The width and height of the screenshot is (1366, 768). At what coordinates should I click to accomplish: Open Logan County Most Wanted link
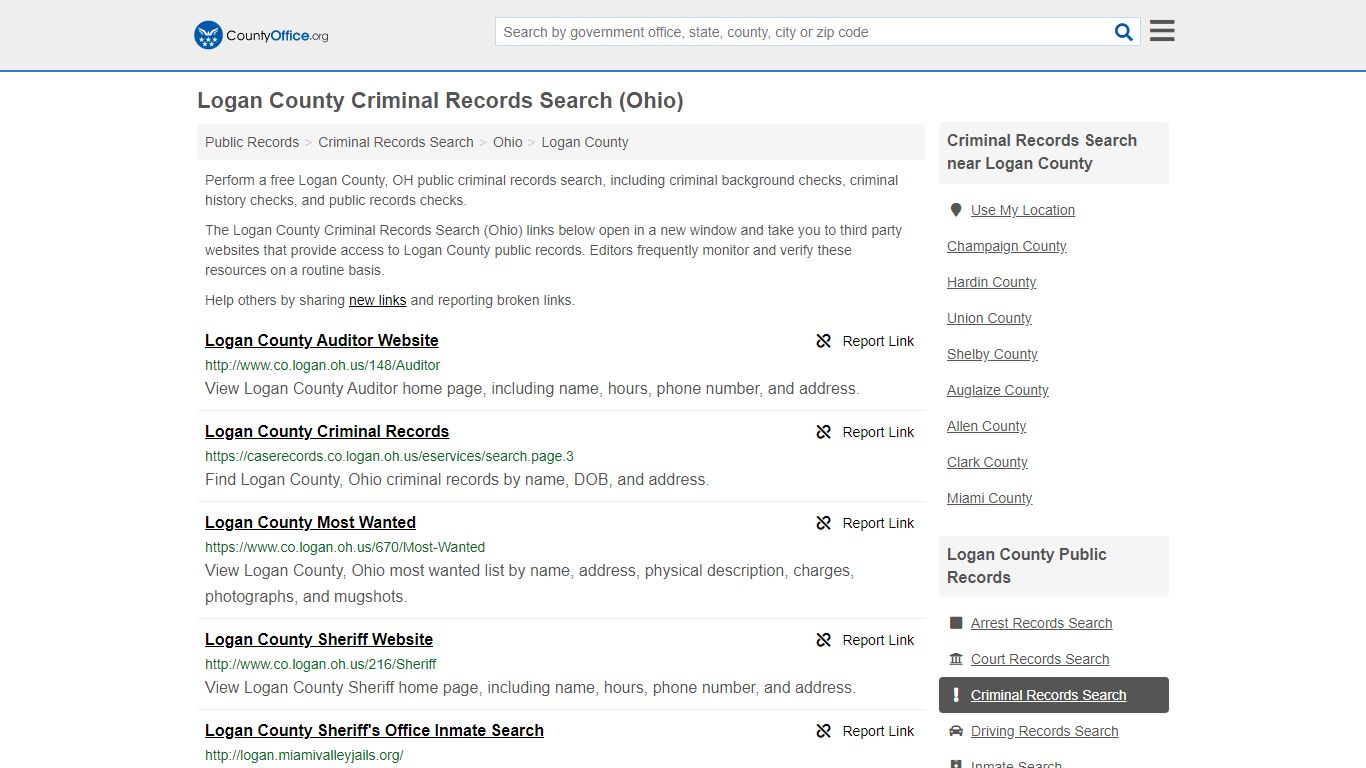(310, 522)
